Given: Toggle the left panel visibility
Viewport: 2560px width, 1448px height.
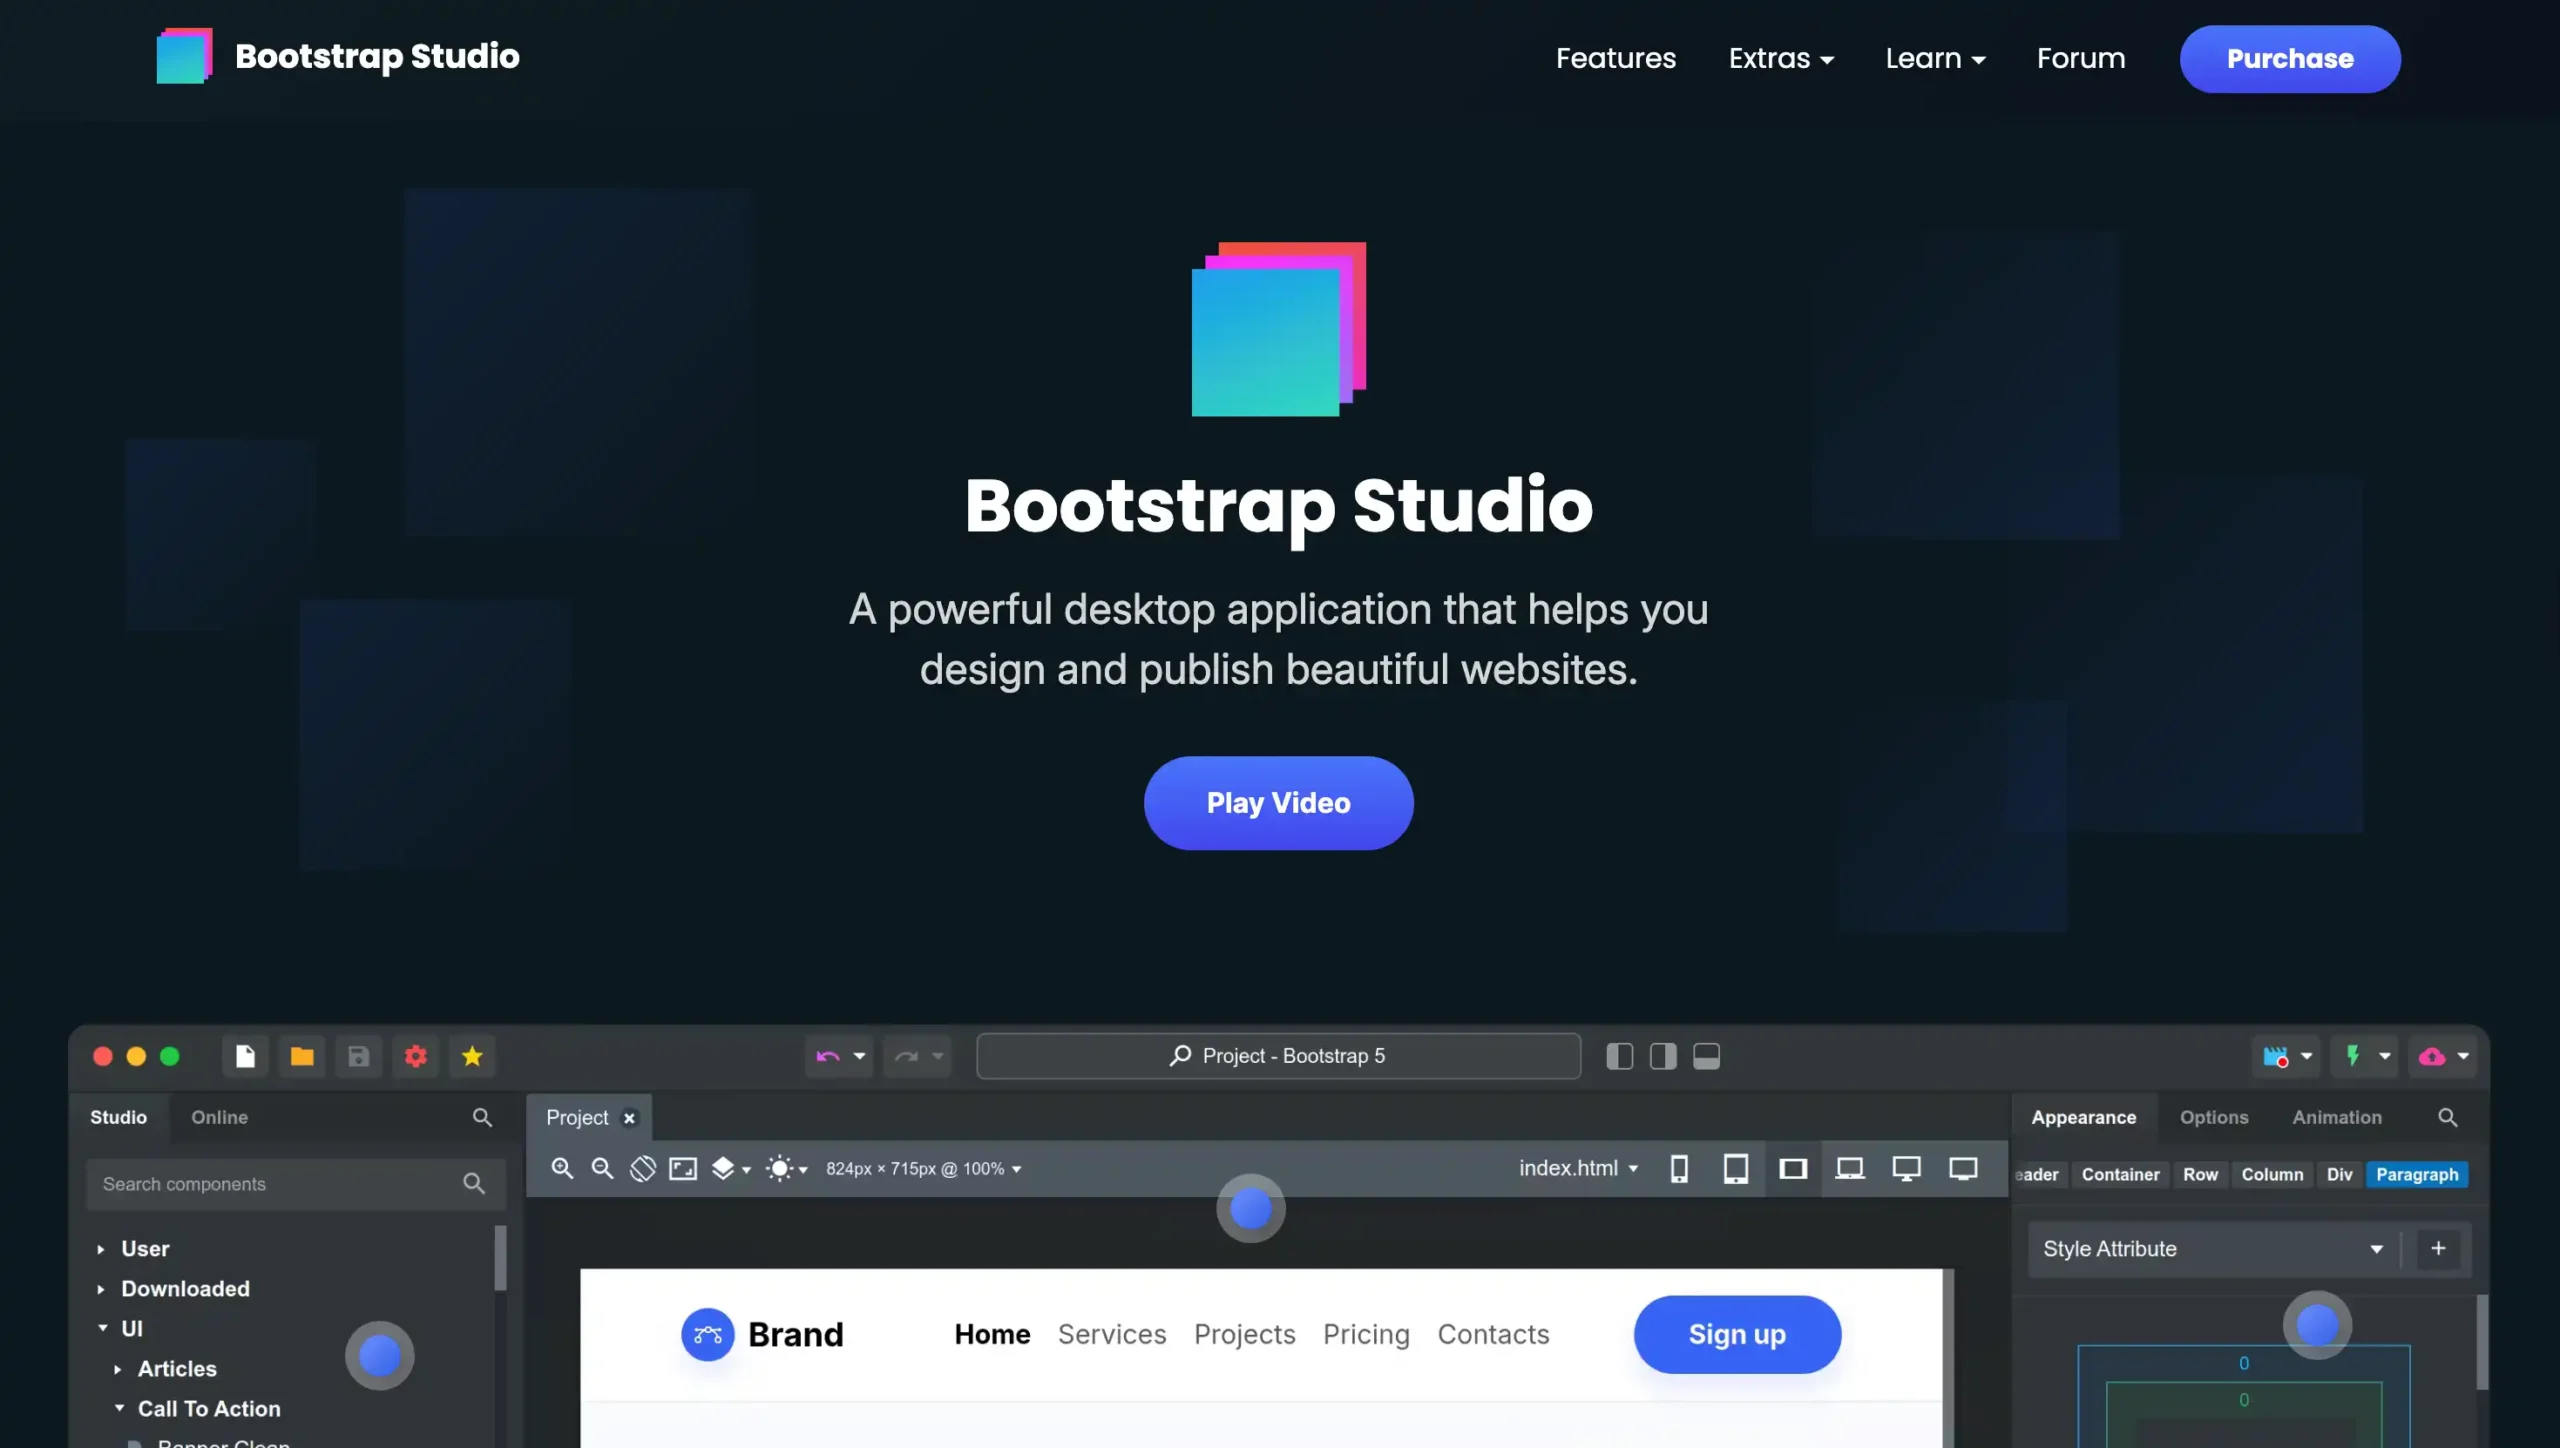Looking at the screenshot, I should pos(1619,1056).
